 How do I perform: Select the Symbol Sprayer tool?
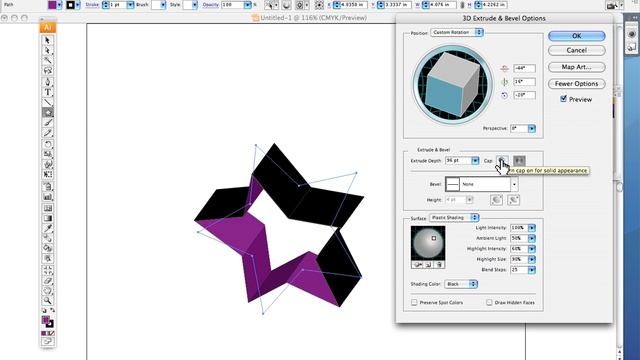[47, 187]
